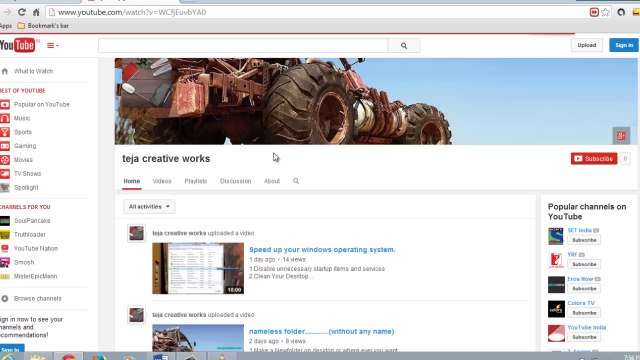Click channel avatar beside second upload
This screenshot has width=640, height=360.
[136, 315]
